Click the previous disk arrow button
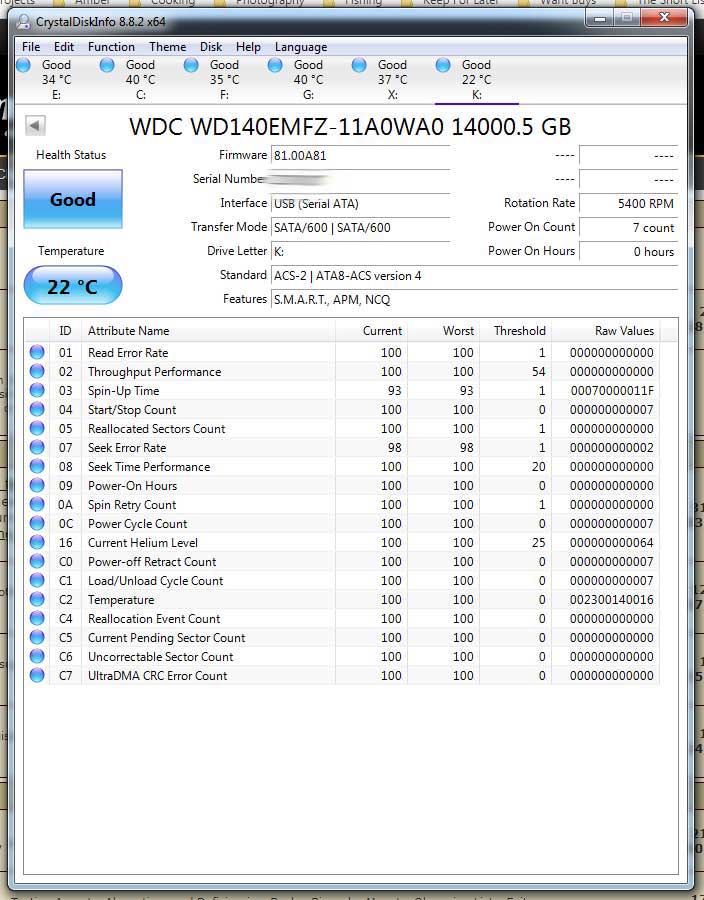704x900 pixels. pyautogui.click(x=36, y=126)
